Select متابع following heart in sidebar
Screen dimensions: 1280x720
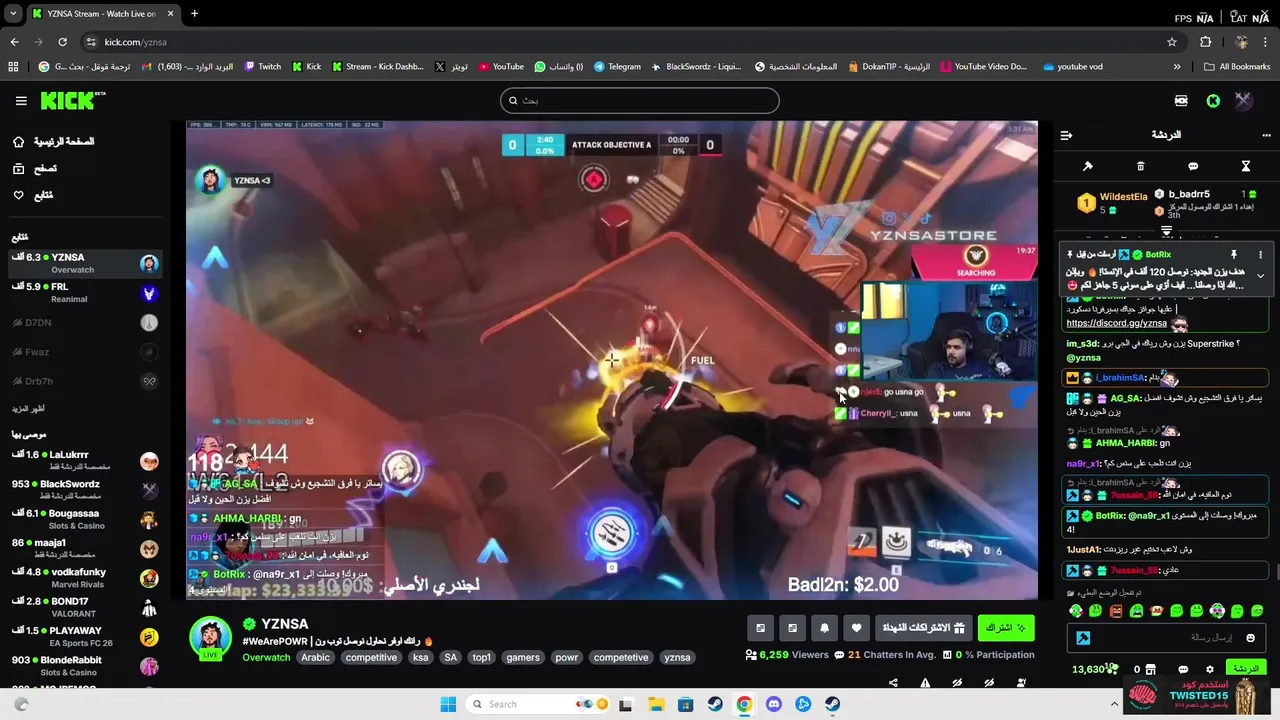[33, 195]
